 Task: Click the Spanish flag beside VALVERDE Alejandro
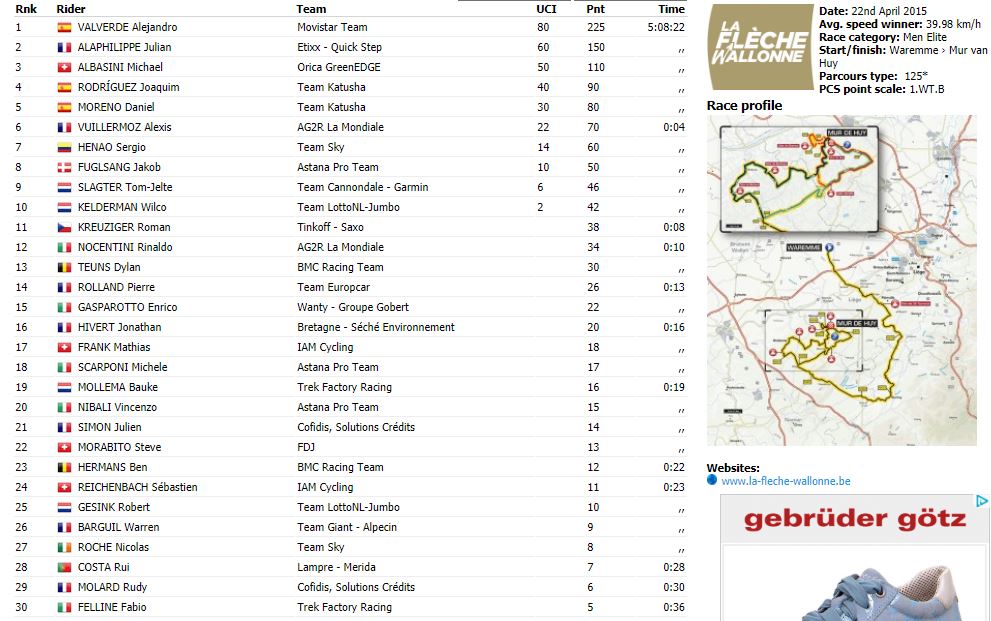coord(64,27)
